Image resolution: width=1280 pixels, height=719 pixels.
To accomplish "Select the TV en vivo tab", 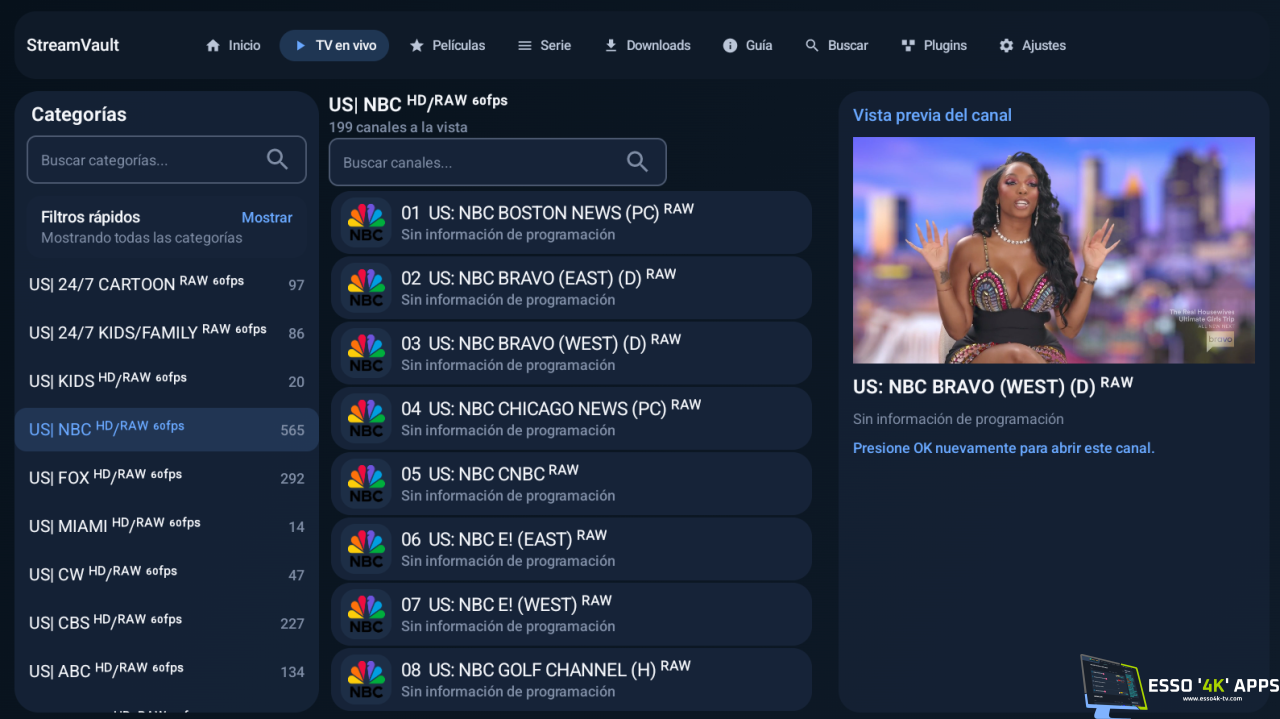I will [x=334, y=45].
